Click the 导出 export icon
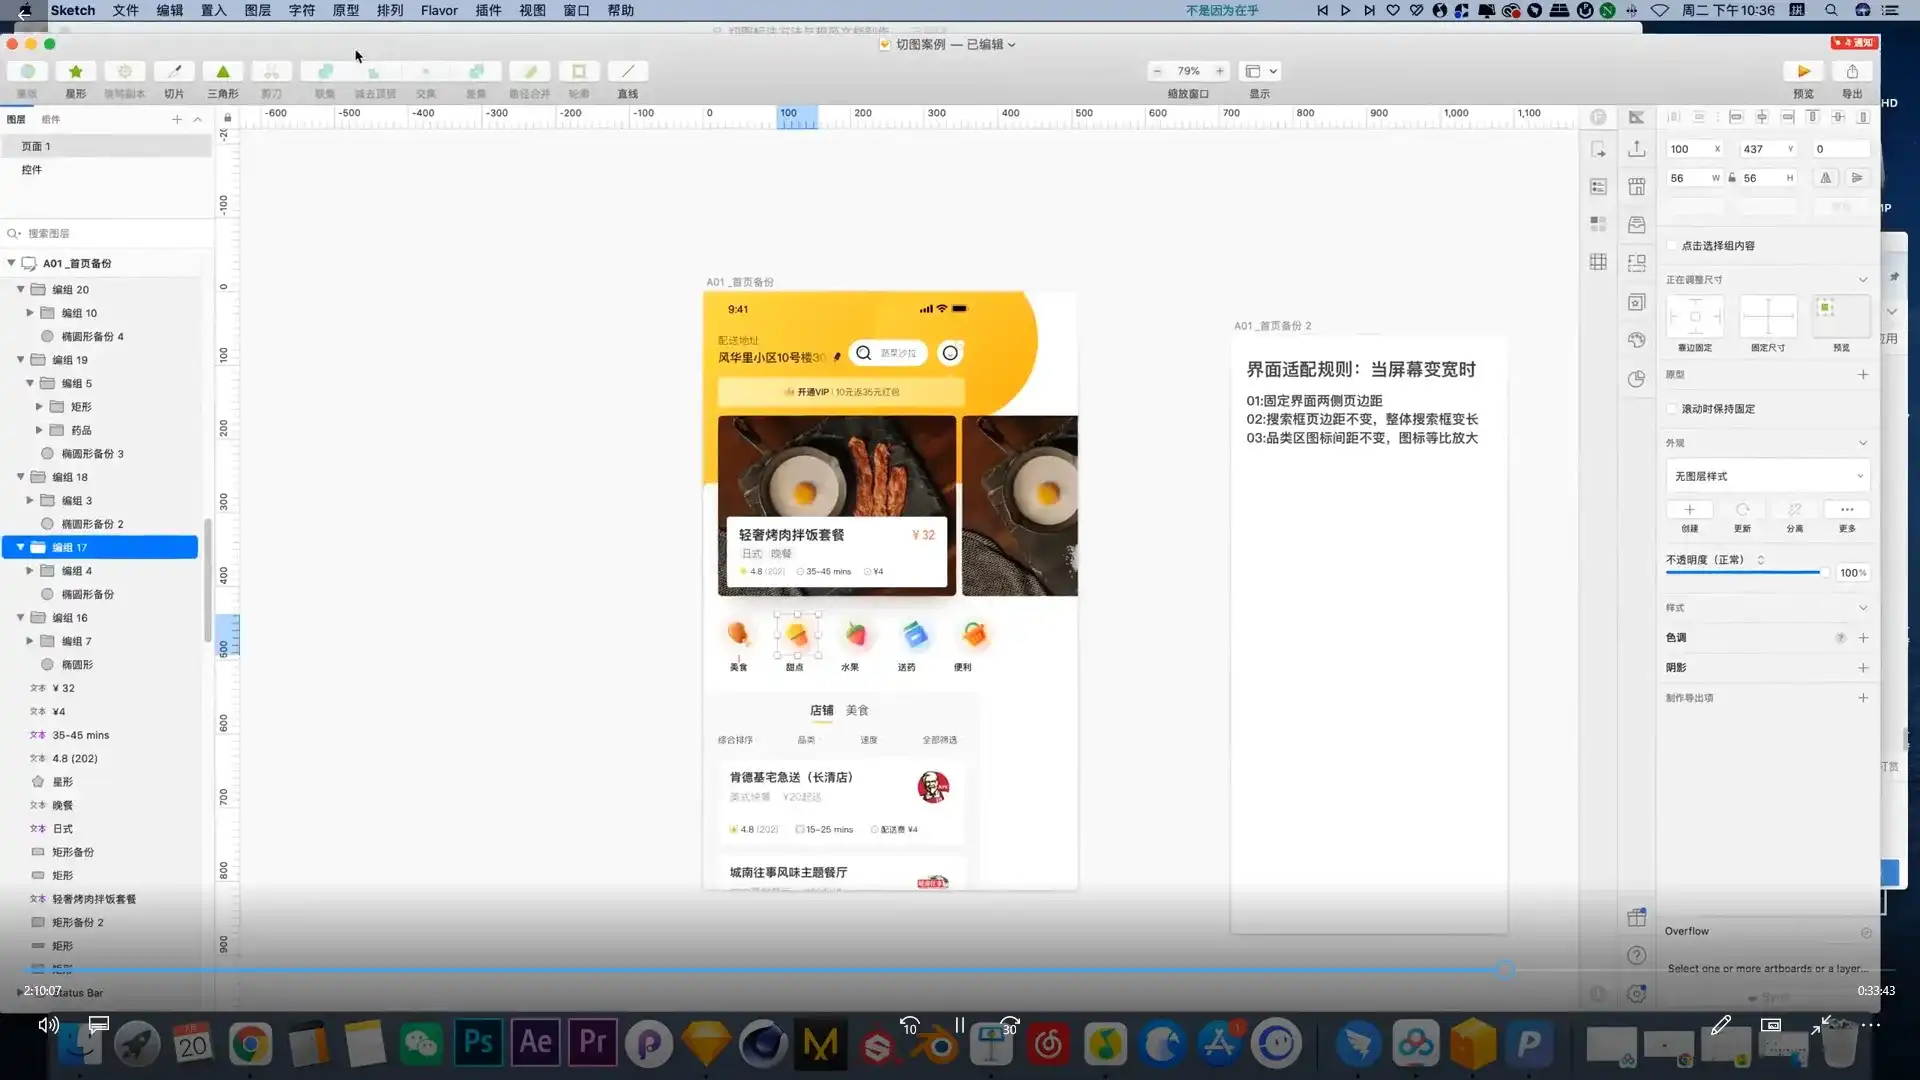 pos(1853,71)
